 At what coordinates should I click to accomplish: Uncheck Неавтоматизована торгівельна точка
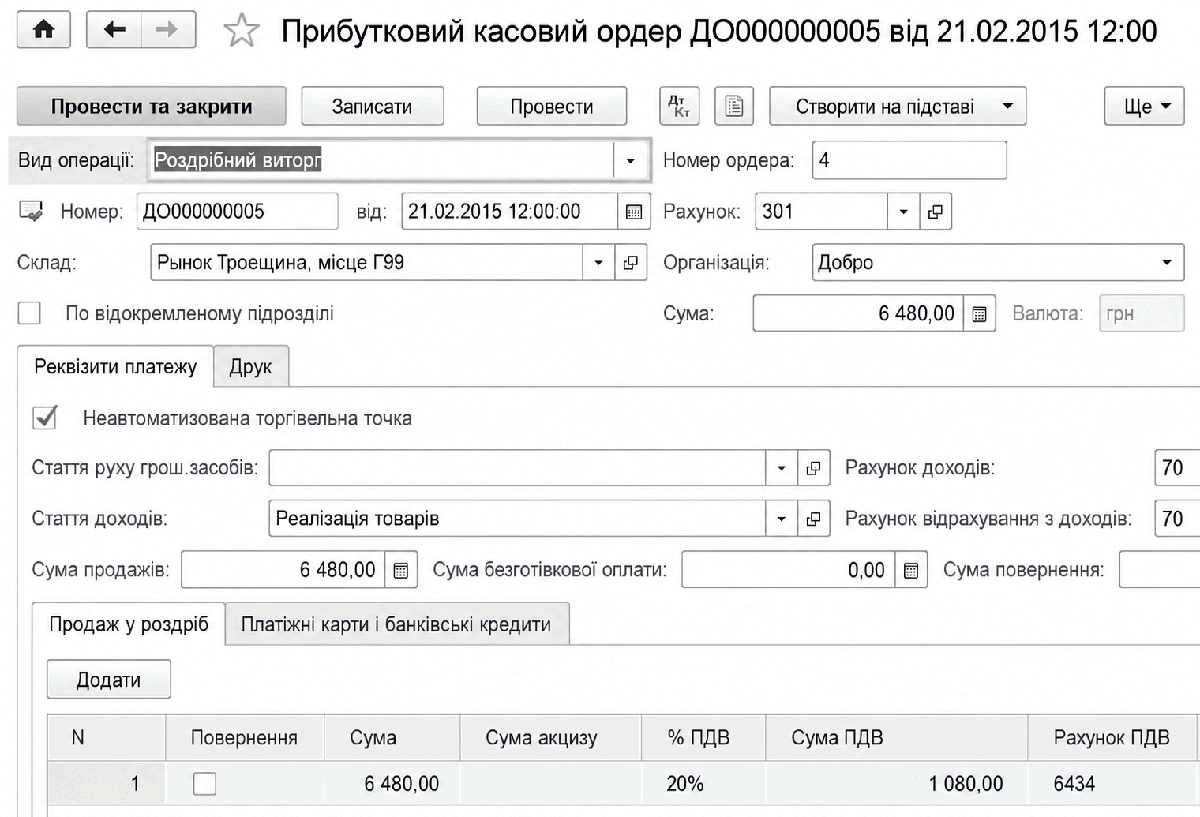[45, 417]
